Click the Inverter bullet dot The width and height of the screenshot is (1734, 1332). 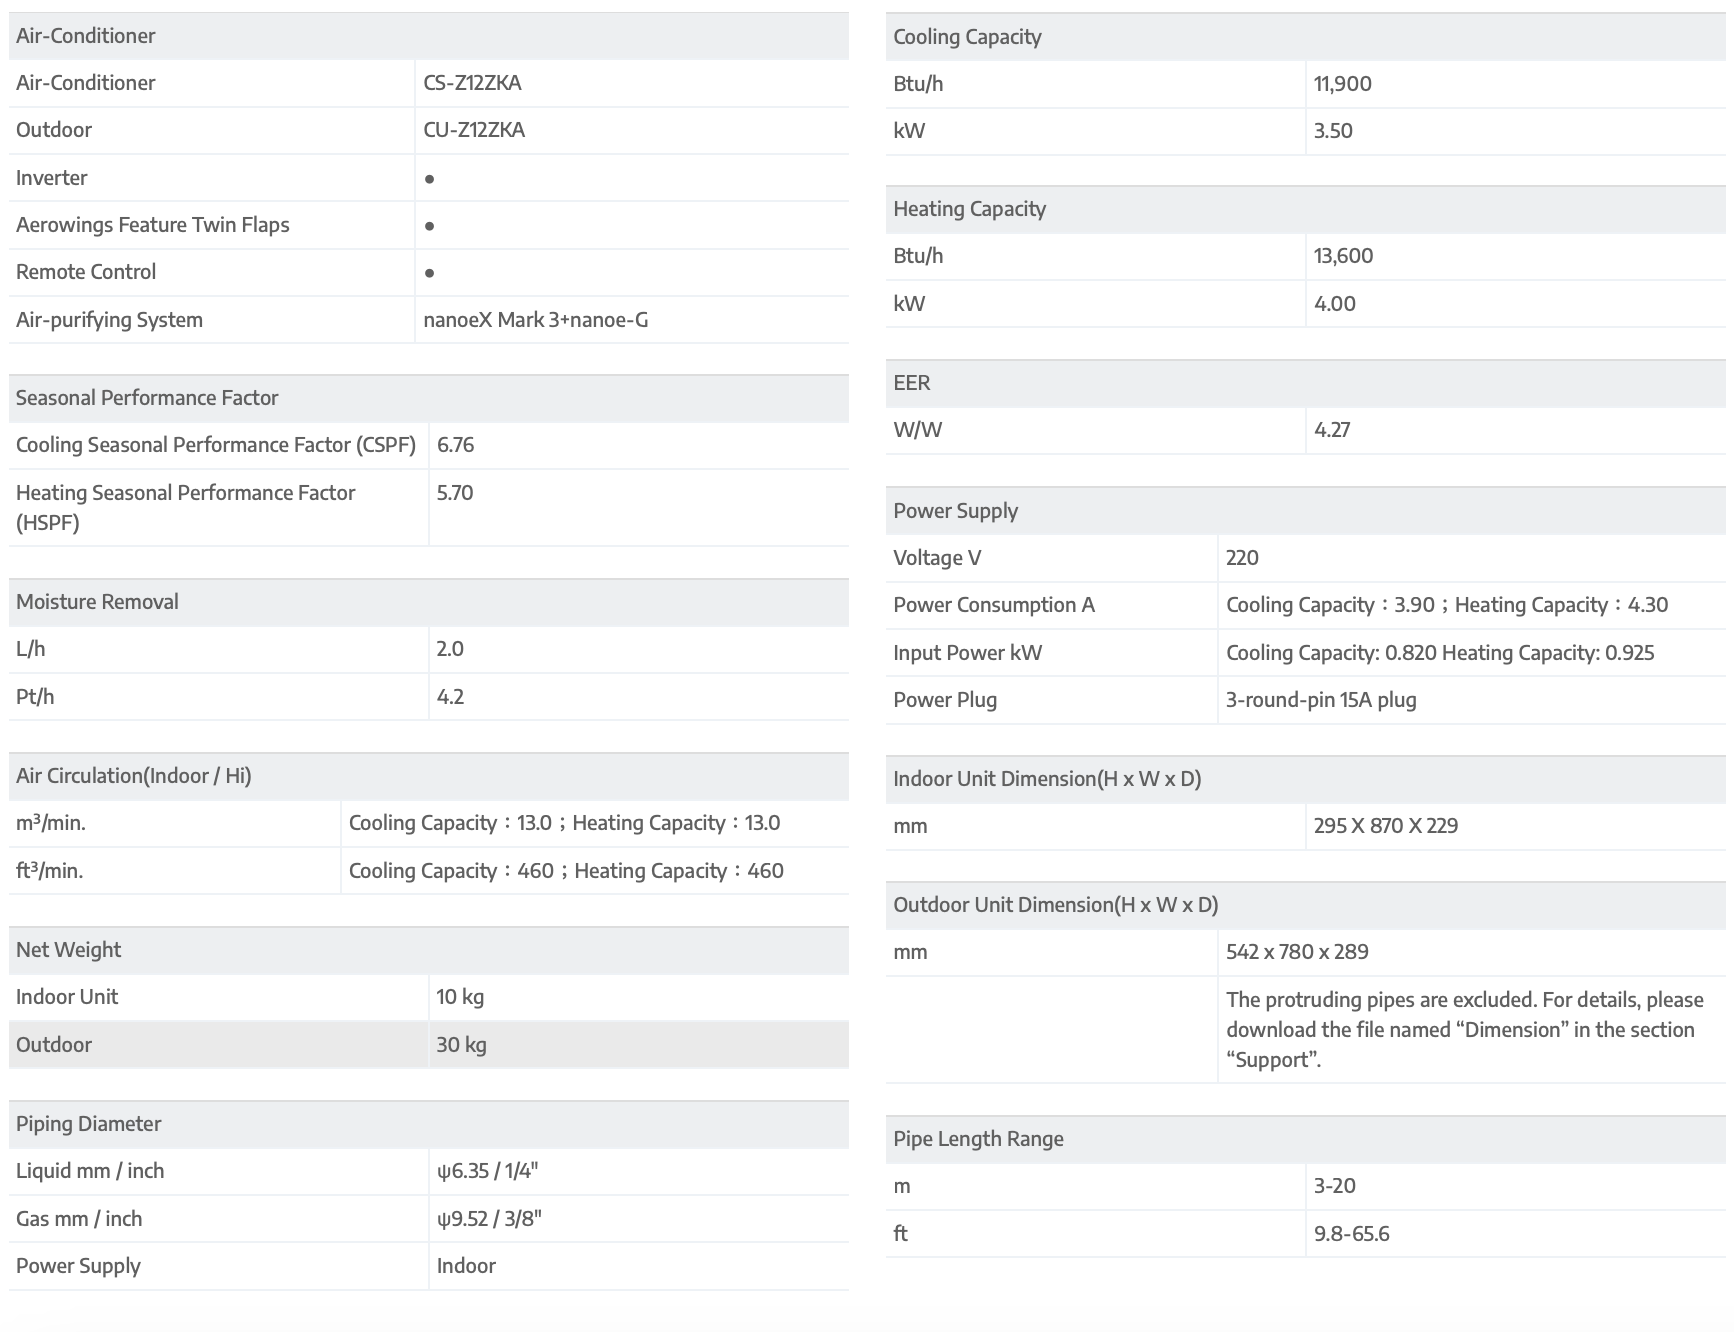coord(429,179)
